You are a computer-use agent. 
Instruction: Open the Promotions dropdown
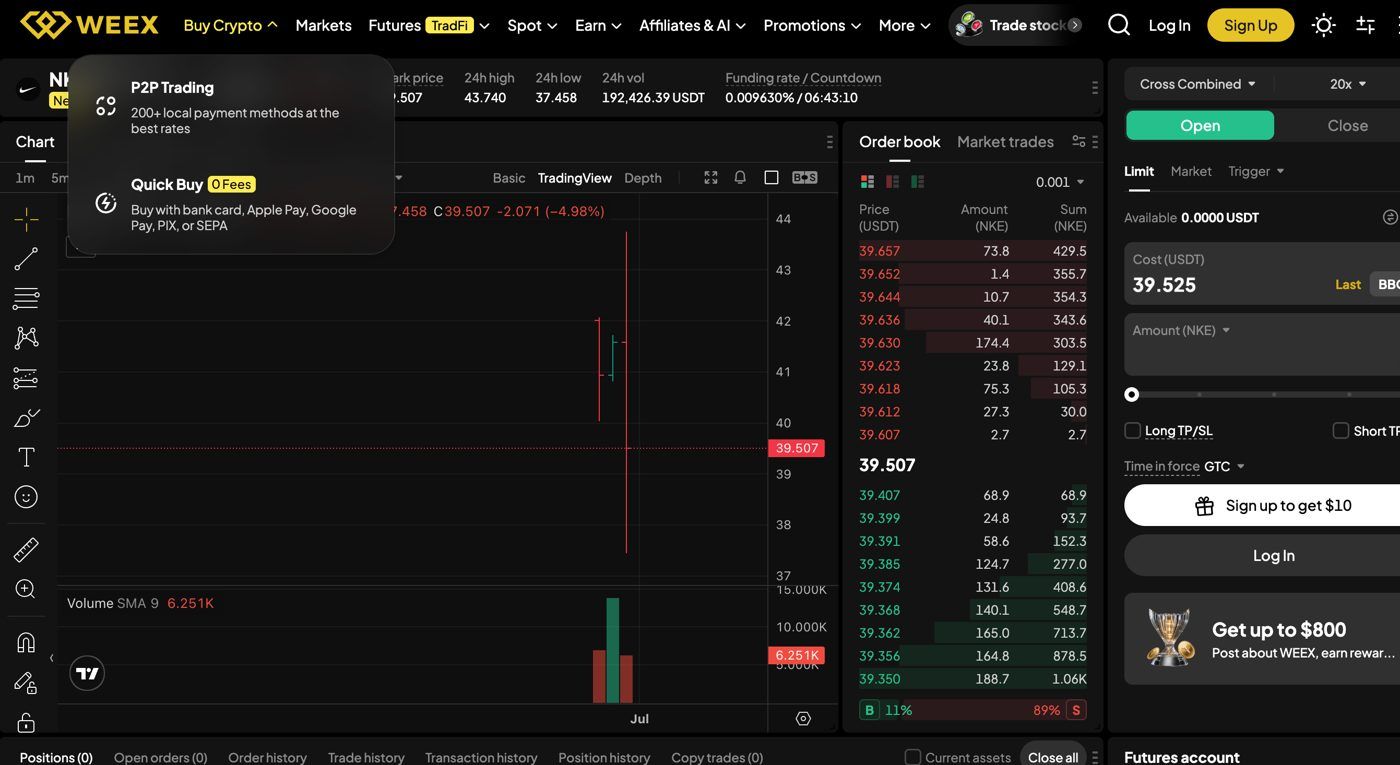pyautogui.click(x=813, y=25)
